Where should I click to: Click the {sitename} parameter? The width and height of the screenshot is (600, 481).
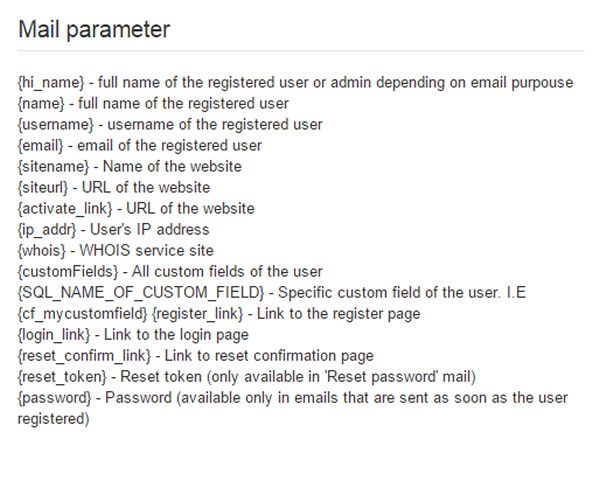pyautogui.click(x=53, y=167)
